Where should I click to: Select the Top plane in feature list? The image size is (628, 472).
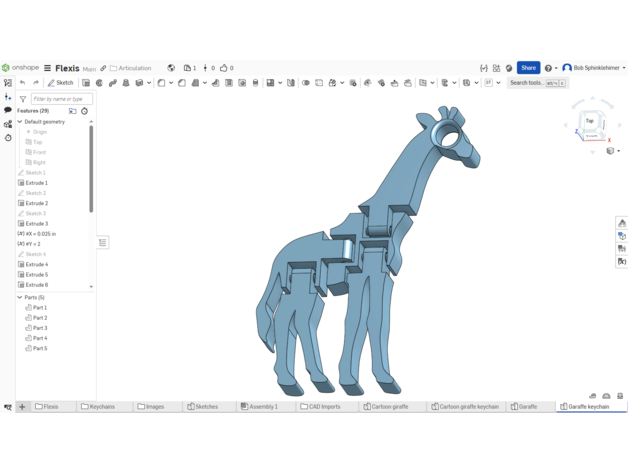pyautogui.click(x=38, y=142)
